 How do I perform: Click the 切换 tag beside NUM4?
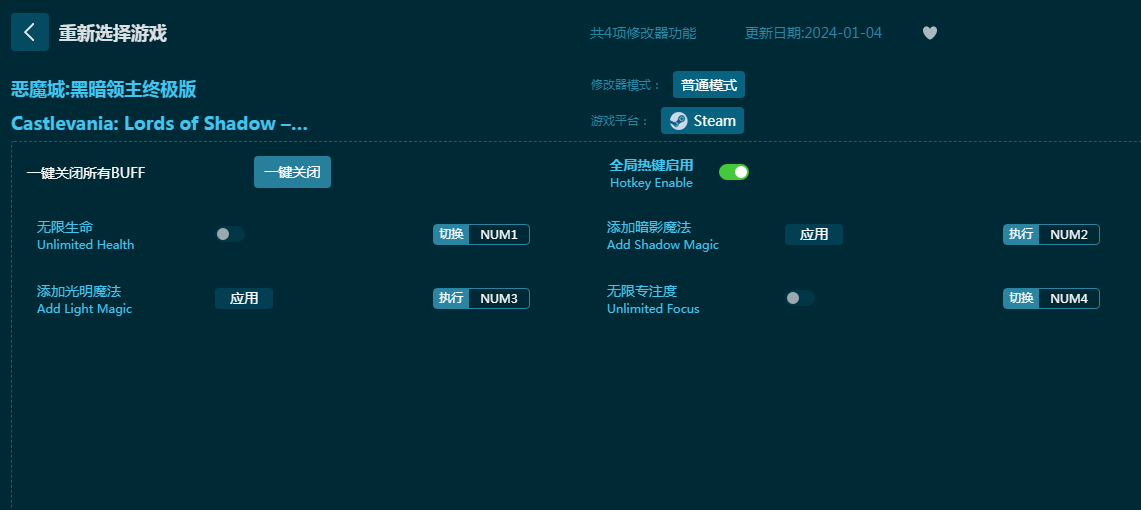click(x=1021, y=298)
